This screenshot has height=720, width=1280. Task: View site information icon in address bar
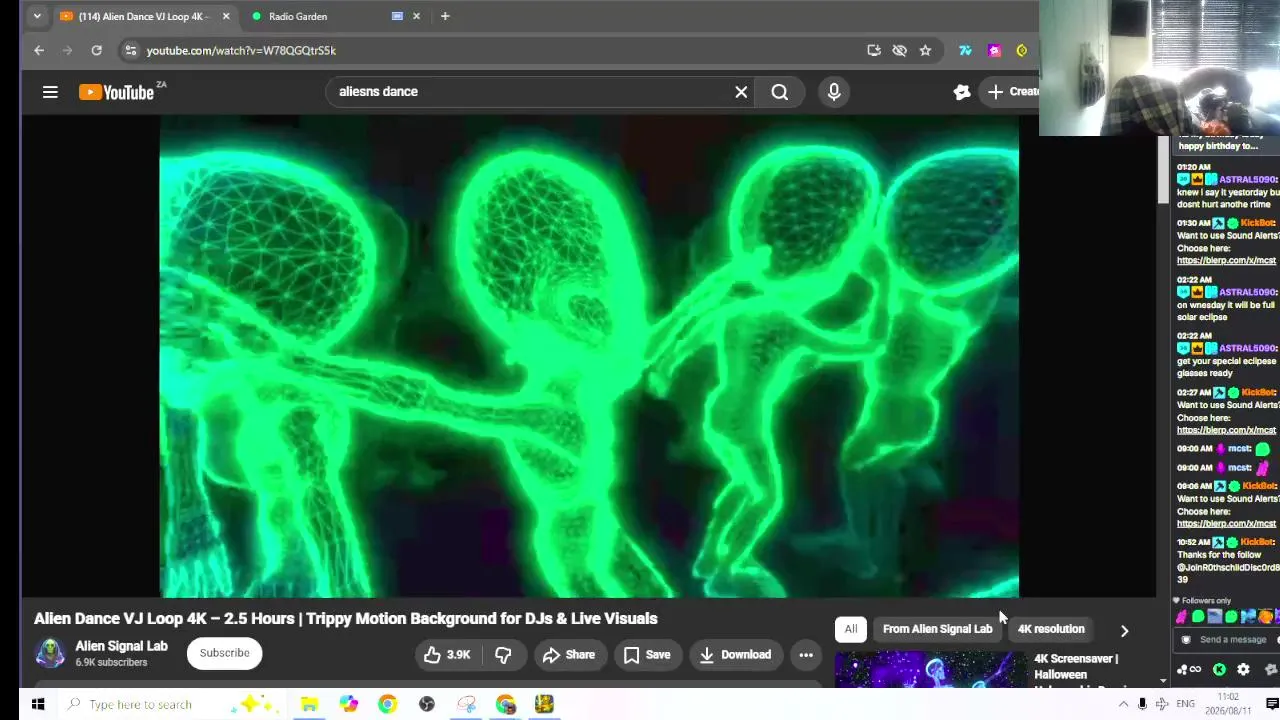pyautogui.click(x=130, y=50)
